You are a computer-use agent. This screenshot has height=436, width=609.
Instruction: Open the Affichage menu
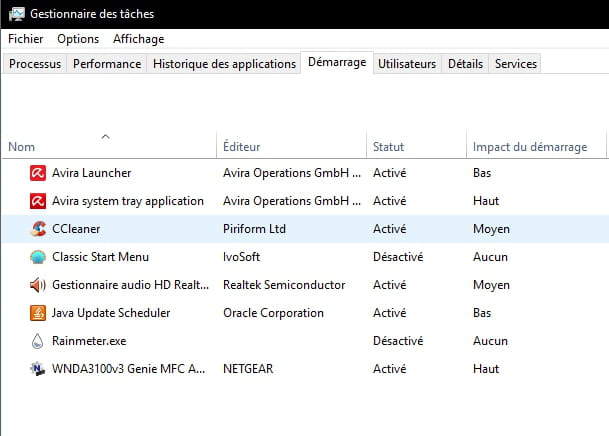tap(139, 39)
